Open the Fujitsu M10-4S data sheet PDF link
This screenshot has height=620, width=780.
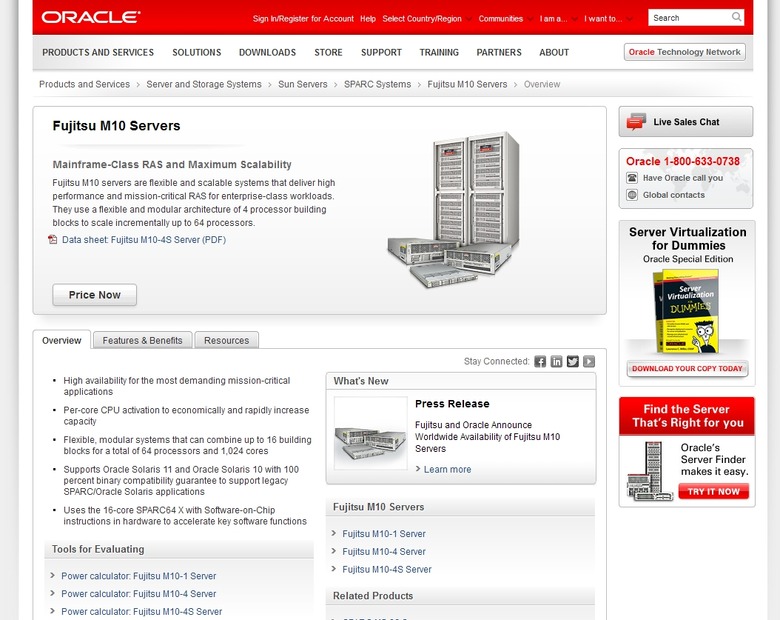144,240
